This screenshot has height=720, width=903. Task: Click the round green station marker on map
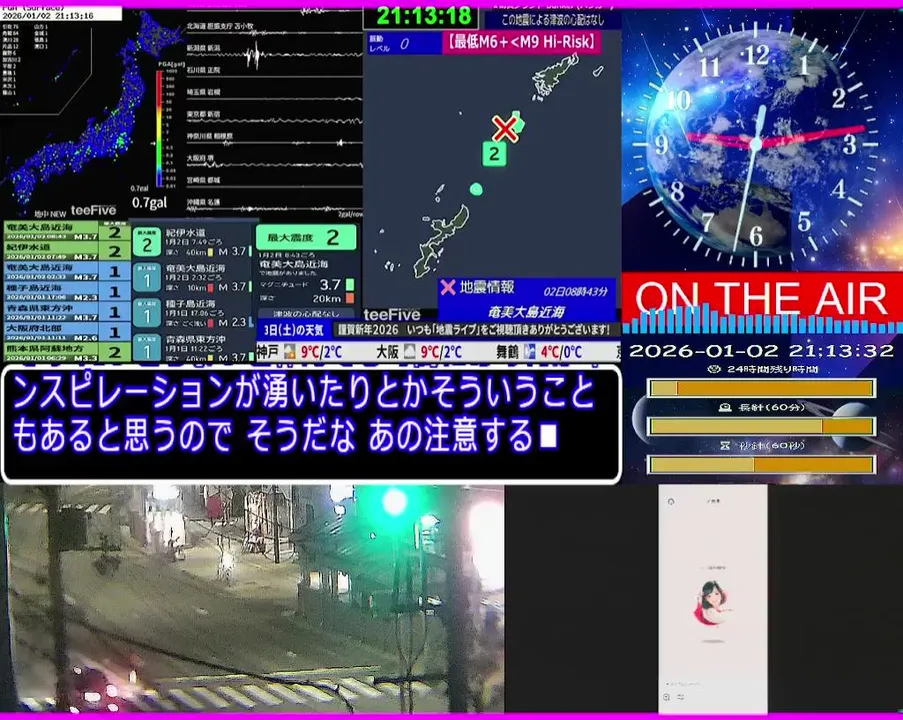pos(476,189)
